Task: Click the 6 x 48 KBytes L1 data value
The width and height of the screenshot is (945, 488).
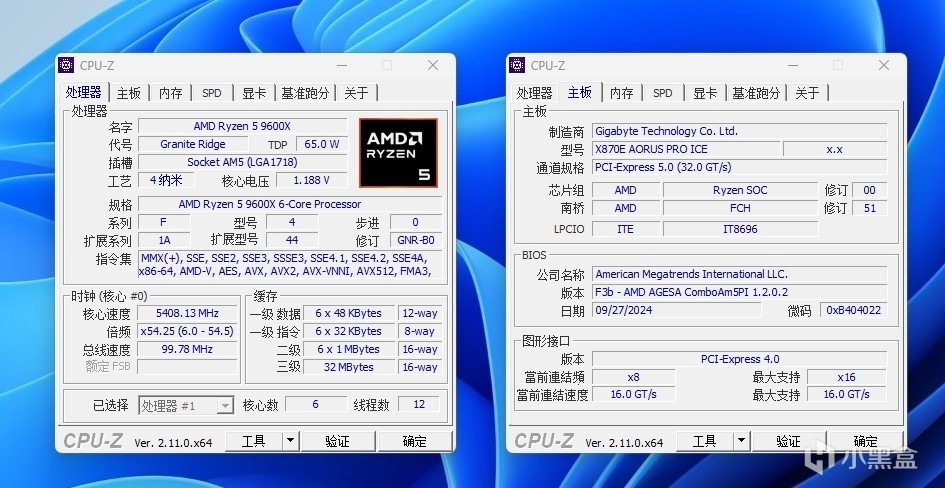Action: pyautogui.click(x=348, y=313)
